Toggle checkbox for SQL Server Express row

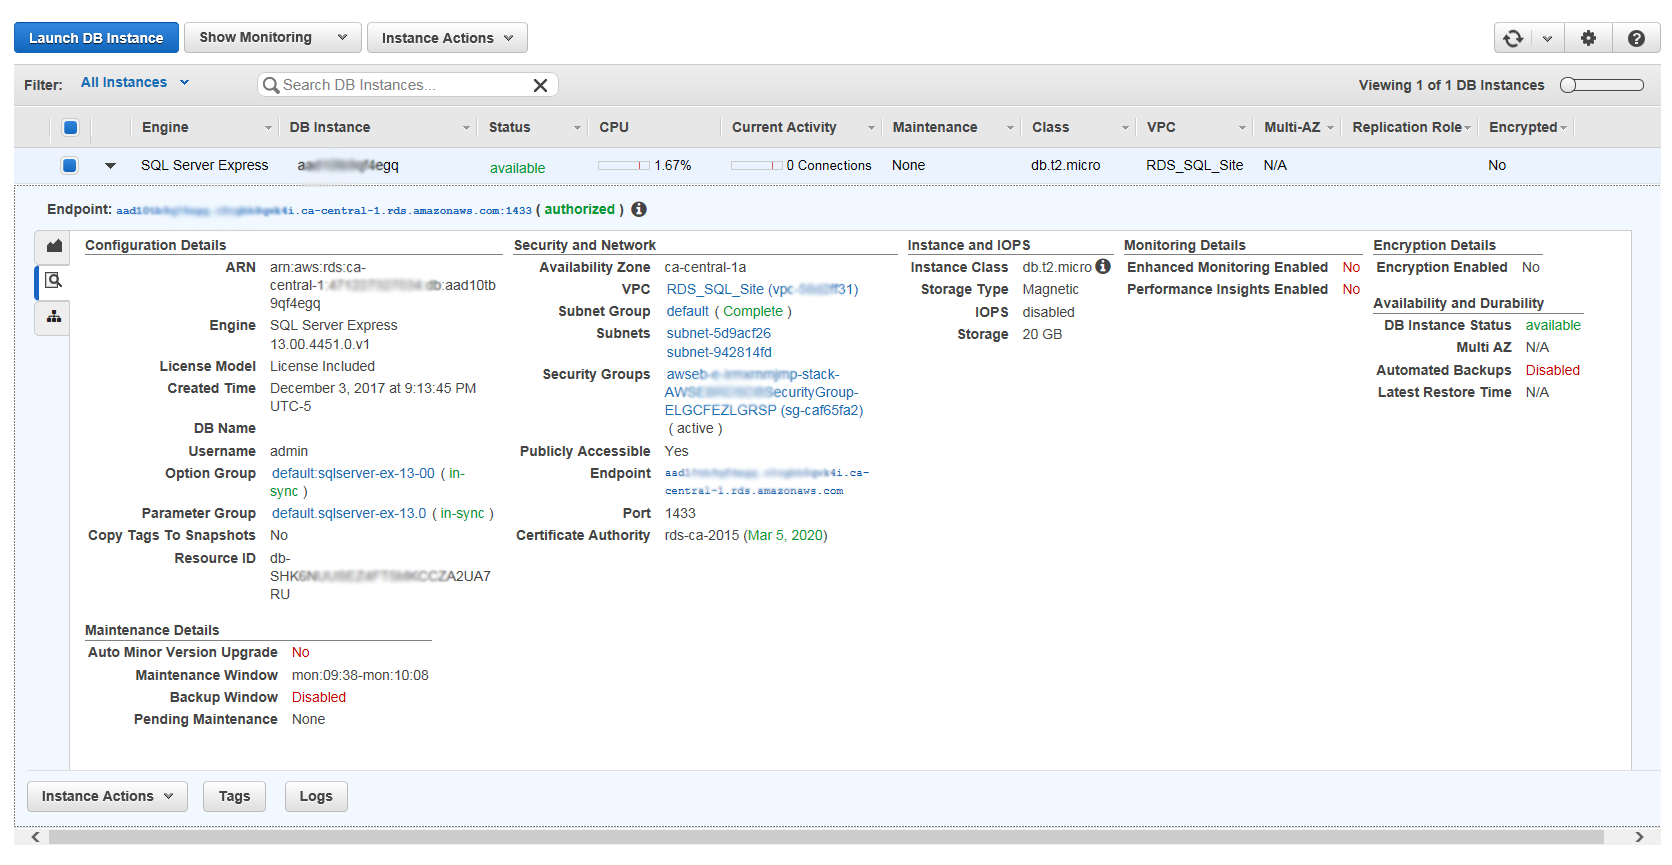(x=69, y=165)
